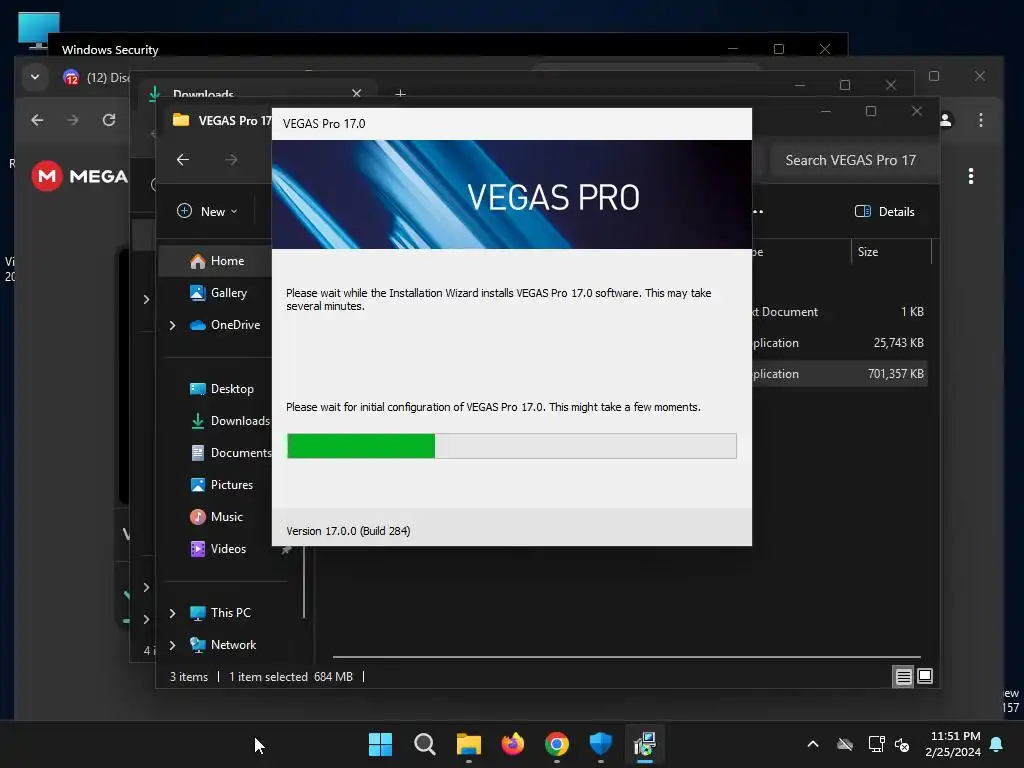
Task: Sort files by the Size column
Action: (x=891, y=251)
